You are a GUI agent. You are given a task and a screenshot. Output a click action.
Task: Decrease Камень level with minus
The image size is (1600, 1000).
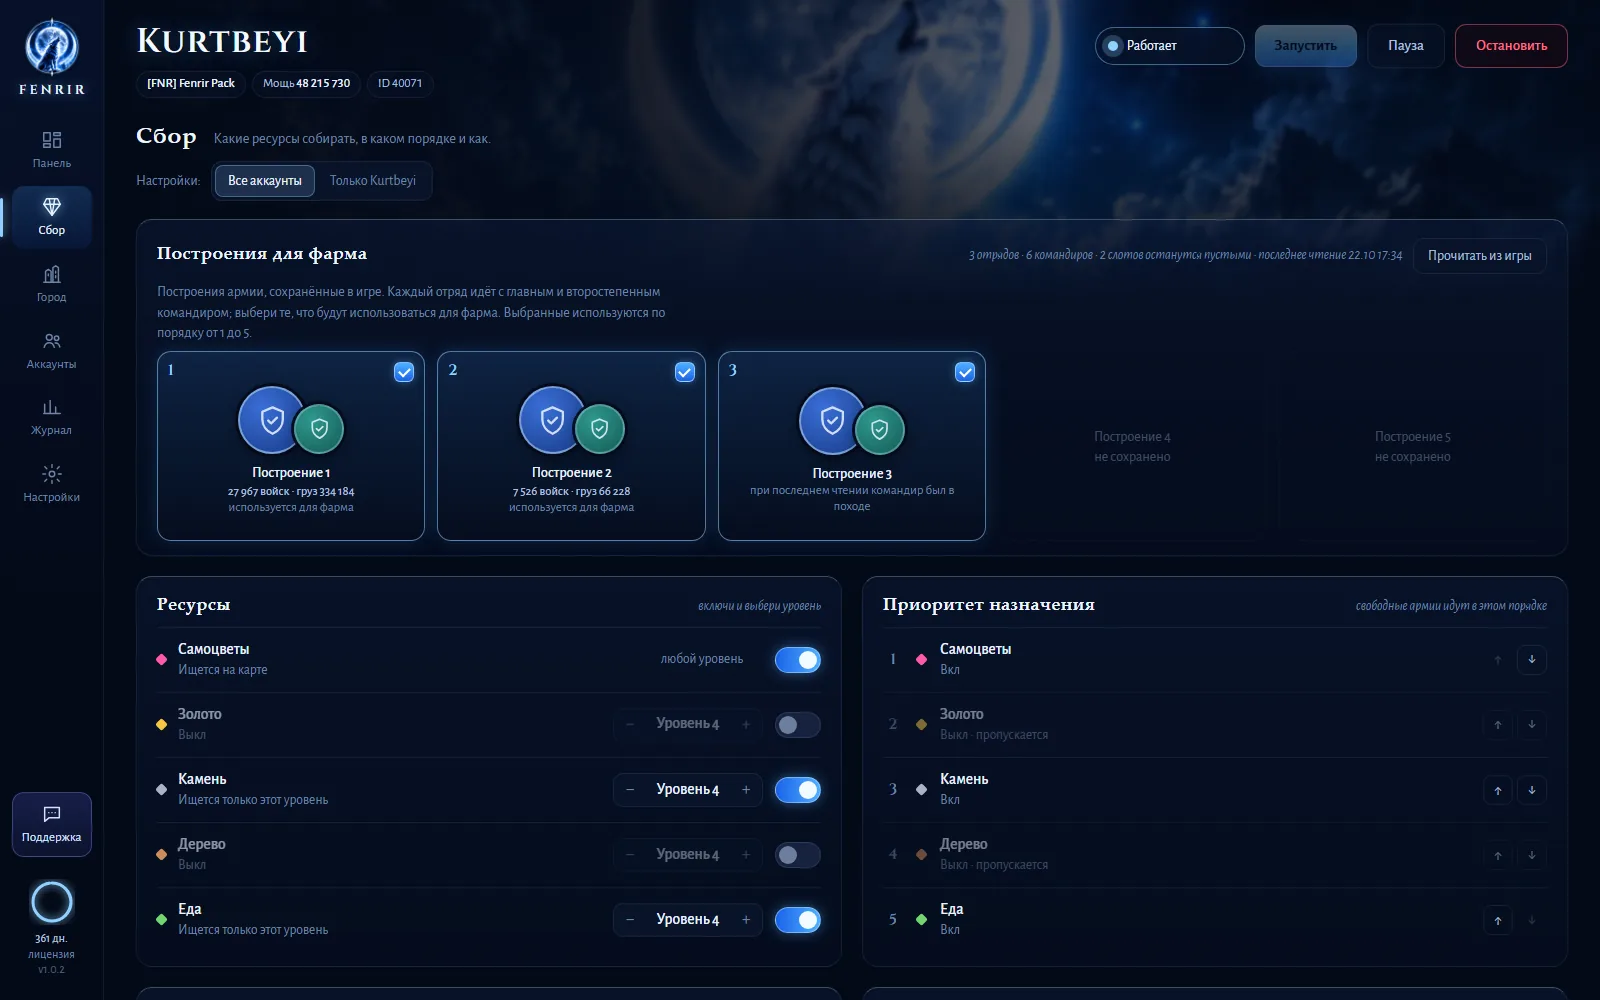(630, 790)
